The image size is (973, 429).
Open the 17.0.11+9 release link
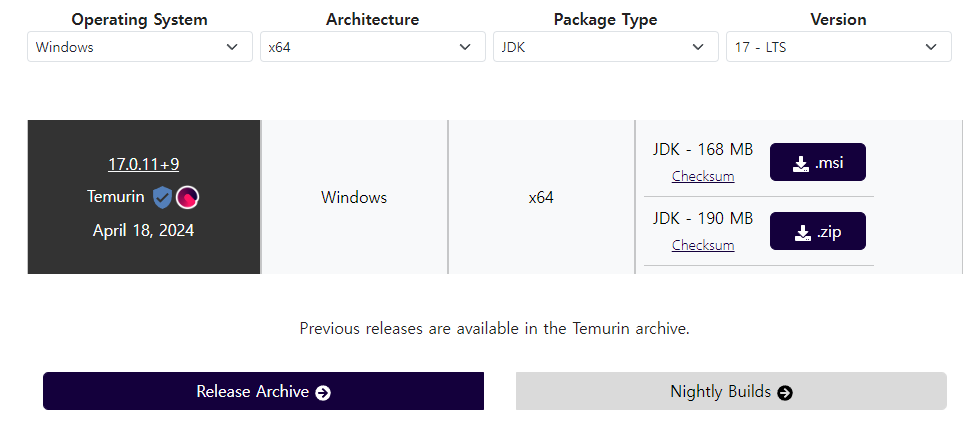point(143,164)
